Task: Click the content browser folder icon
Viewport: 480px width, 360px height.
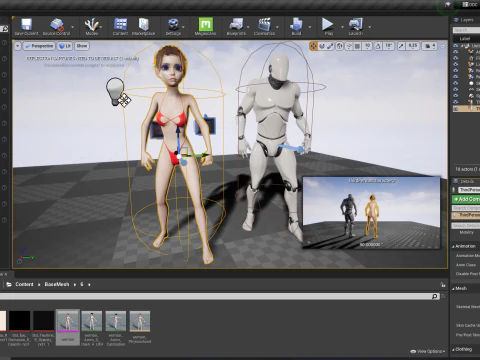Action: click(x=9, y=284)
